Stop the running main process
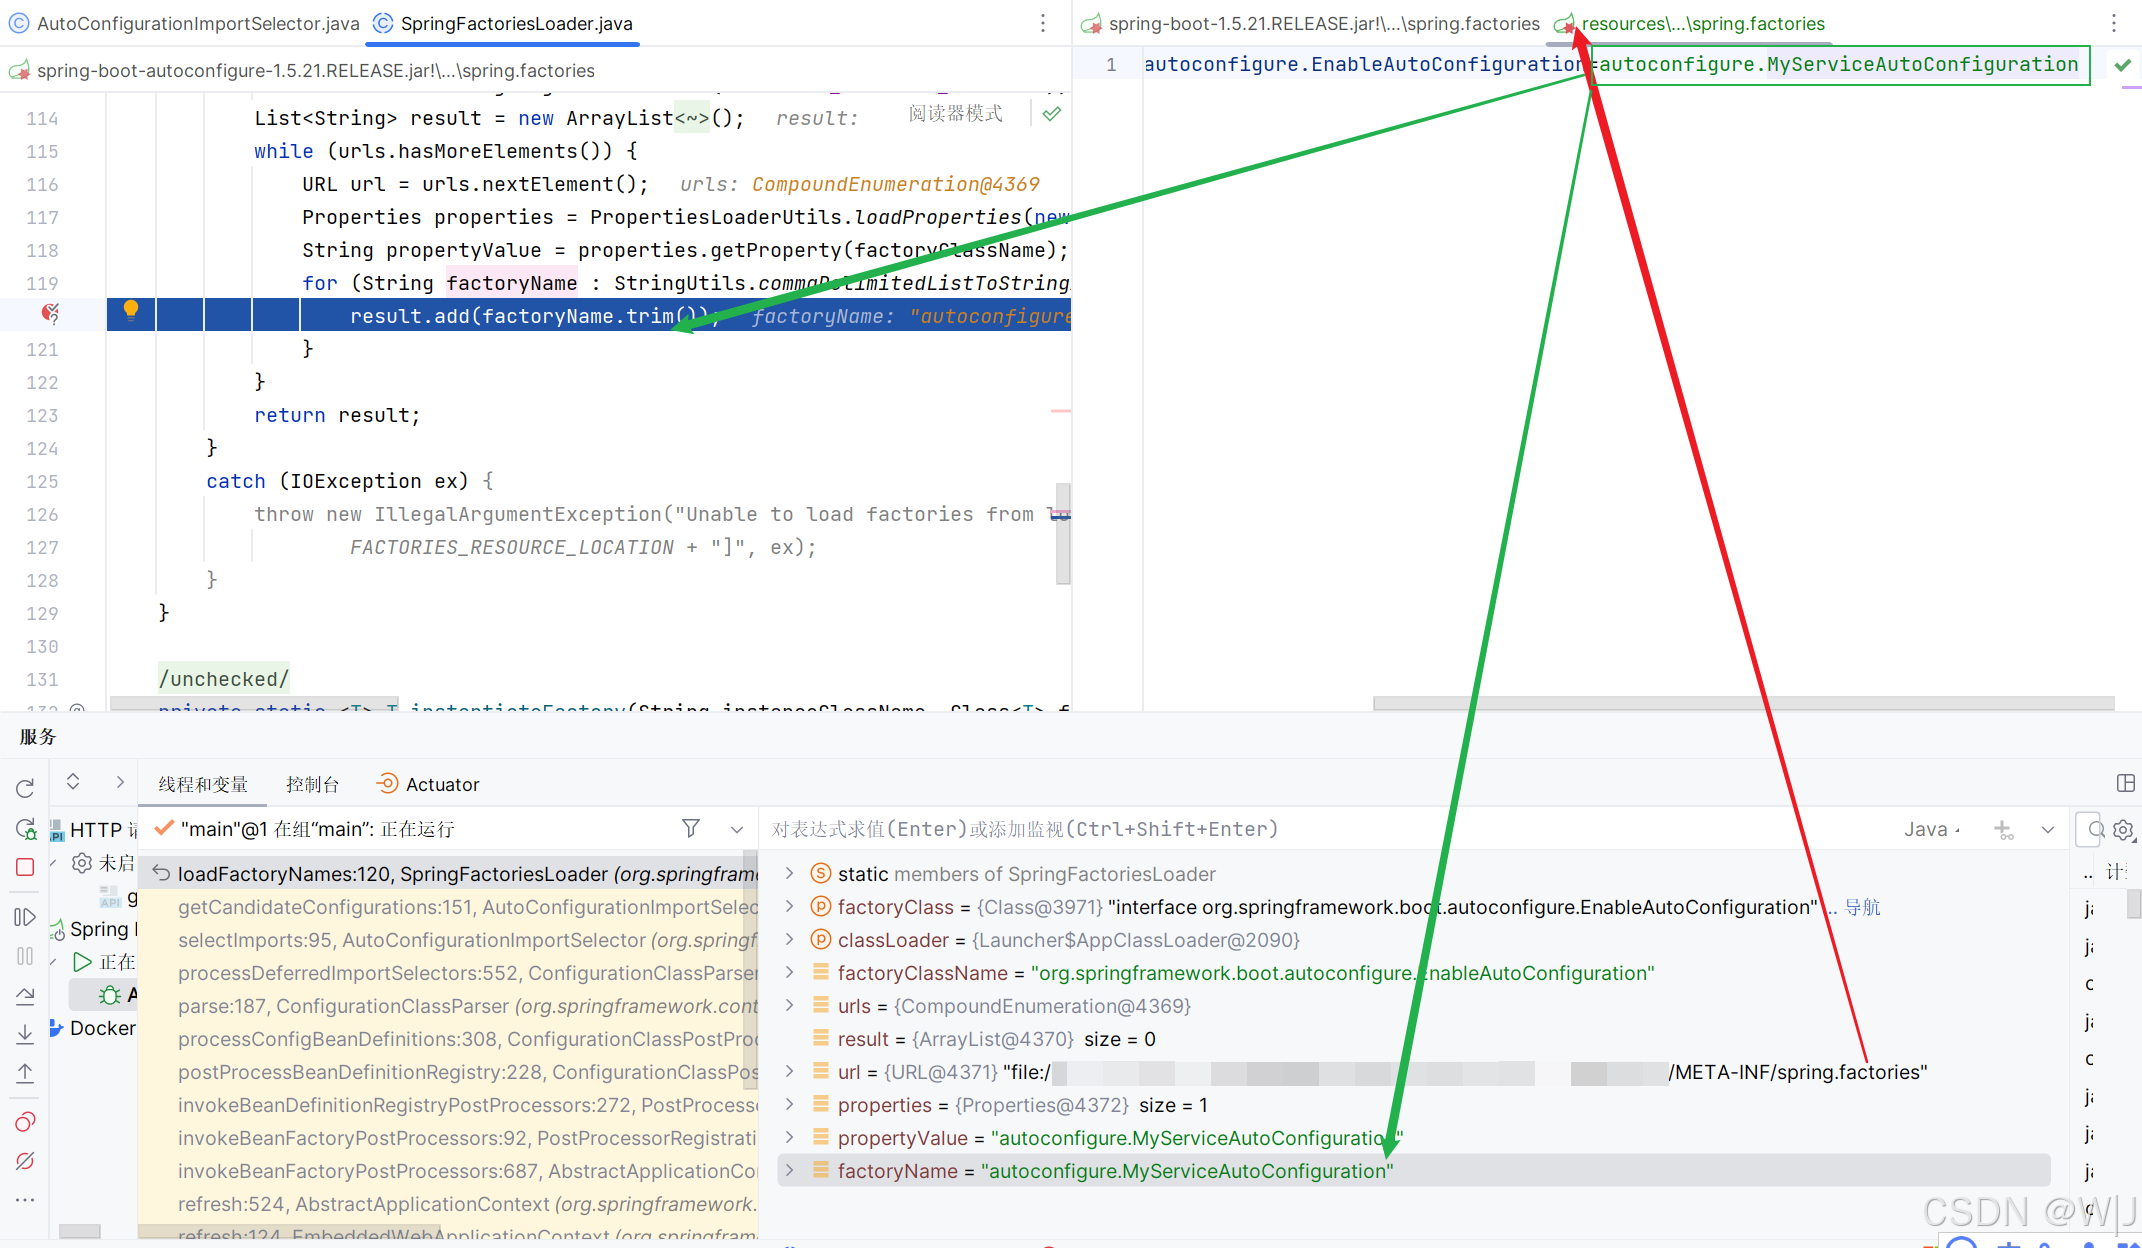This screenshot has width=2142, height=1248. pos(24,865)
